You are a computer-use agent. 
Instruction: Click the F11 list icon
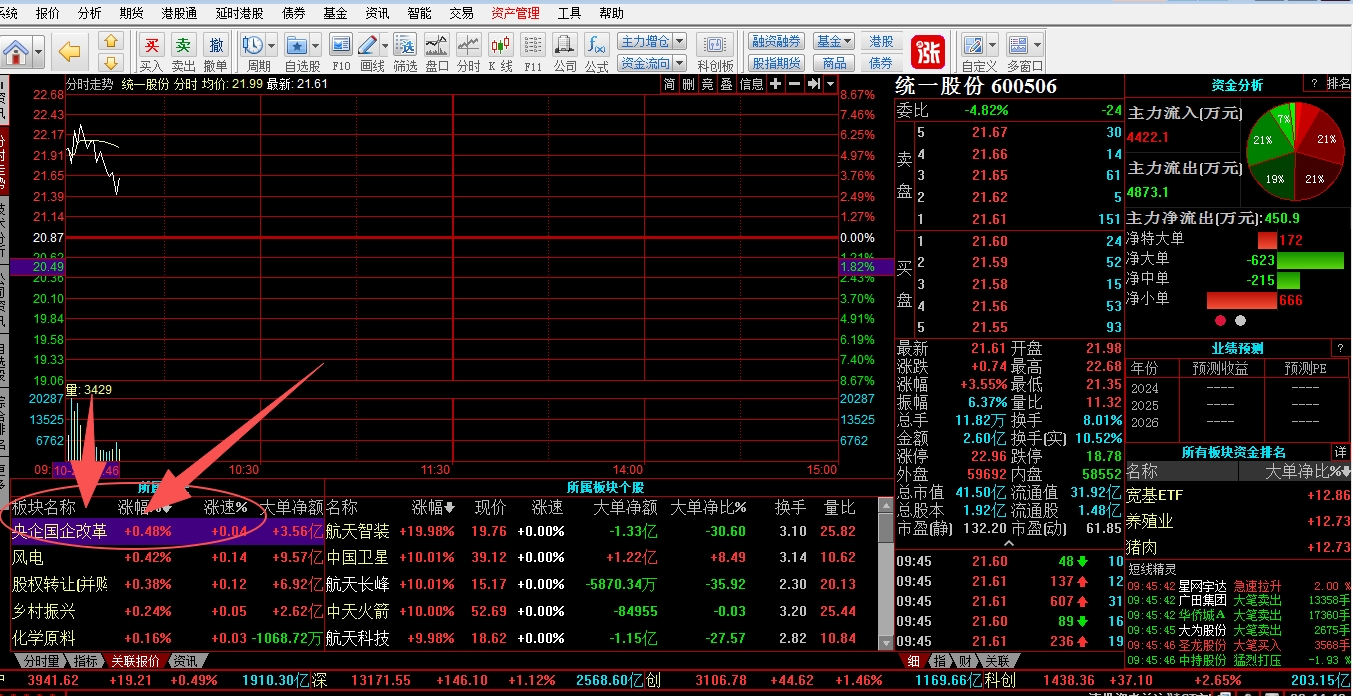click(x=533, y=45)
